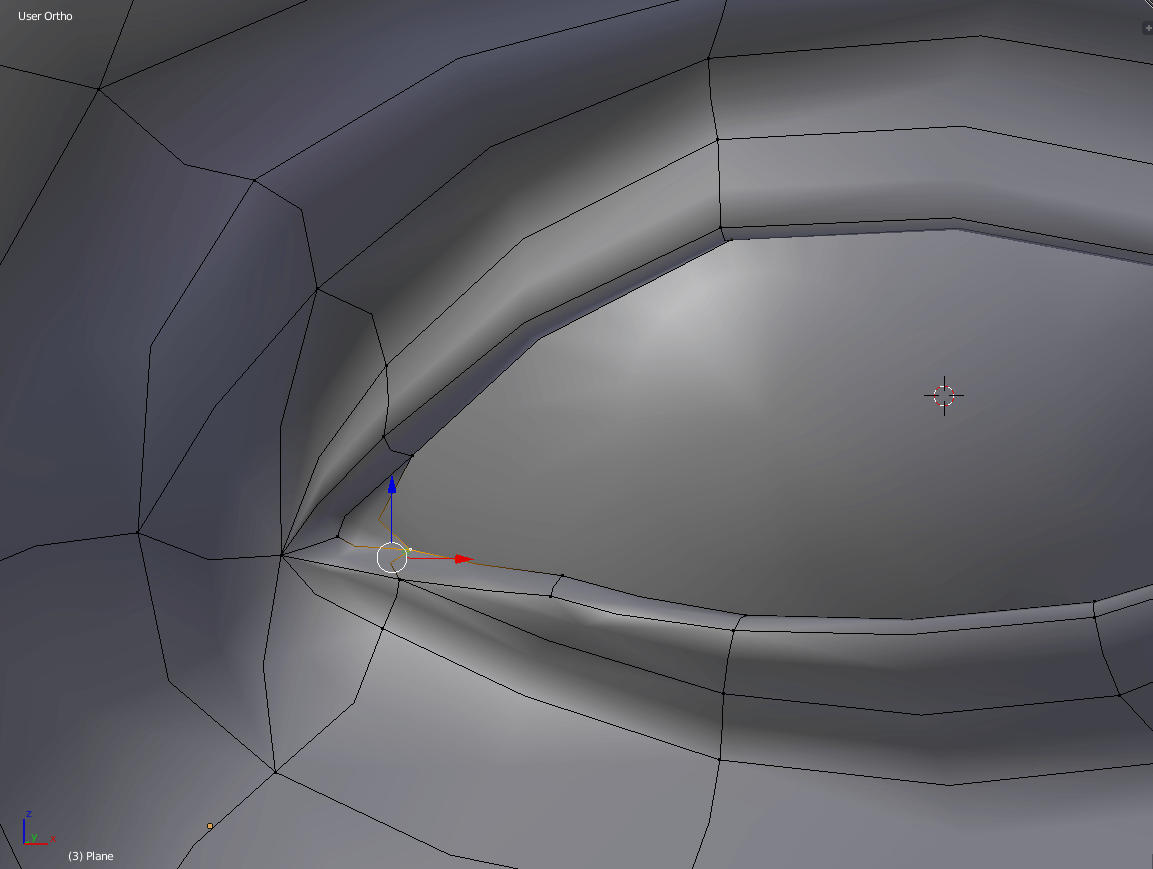The height and width of the screenshot is (869, 1153).
Task: Select the inner eye corner vertex where edges converge
Action: [x=283, y=554]
